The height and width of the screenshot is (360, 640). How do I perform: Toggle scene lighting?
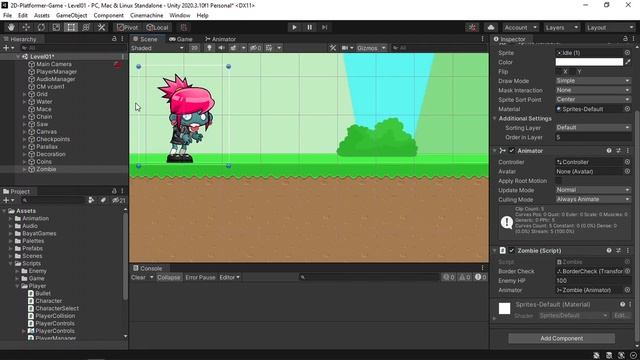pos(209,48)
